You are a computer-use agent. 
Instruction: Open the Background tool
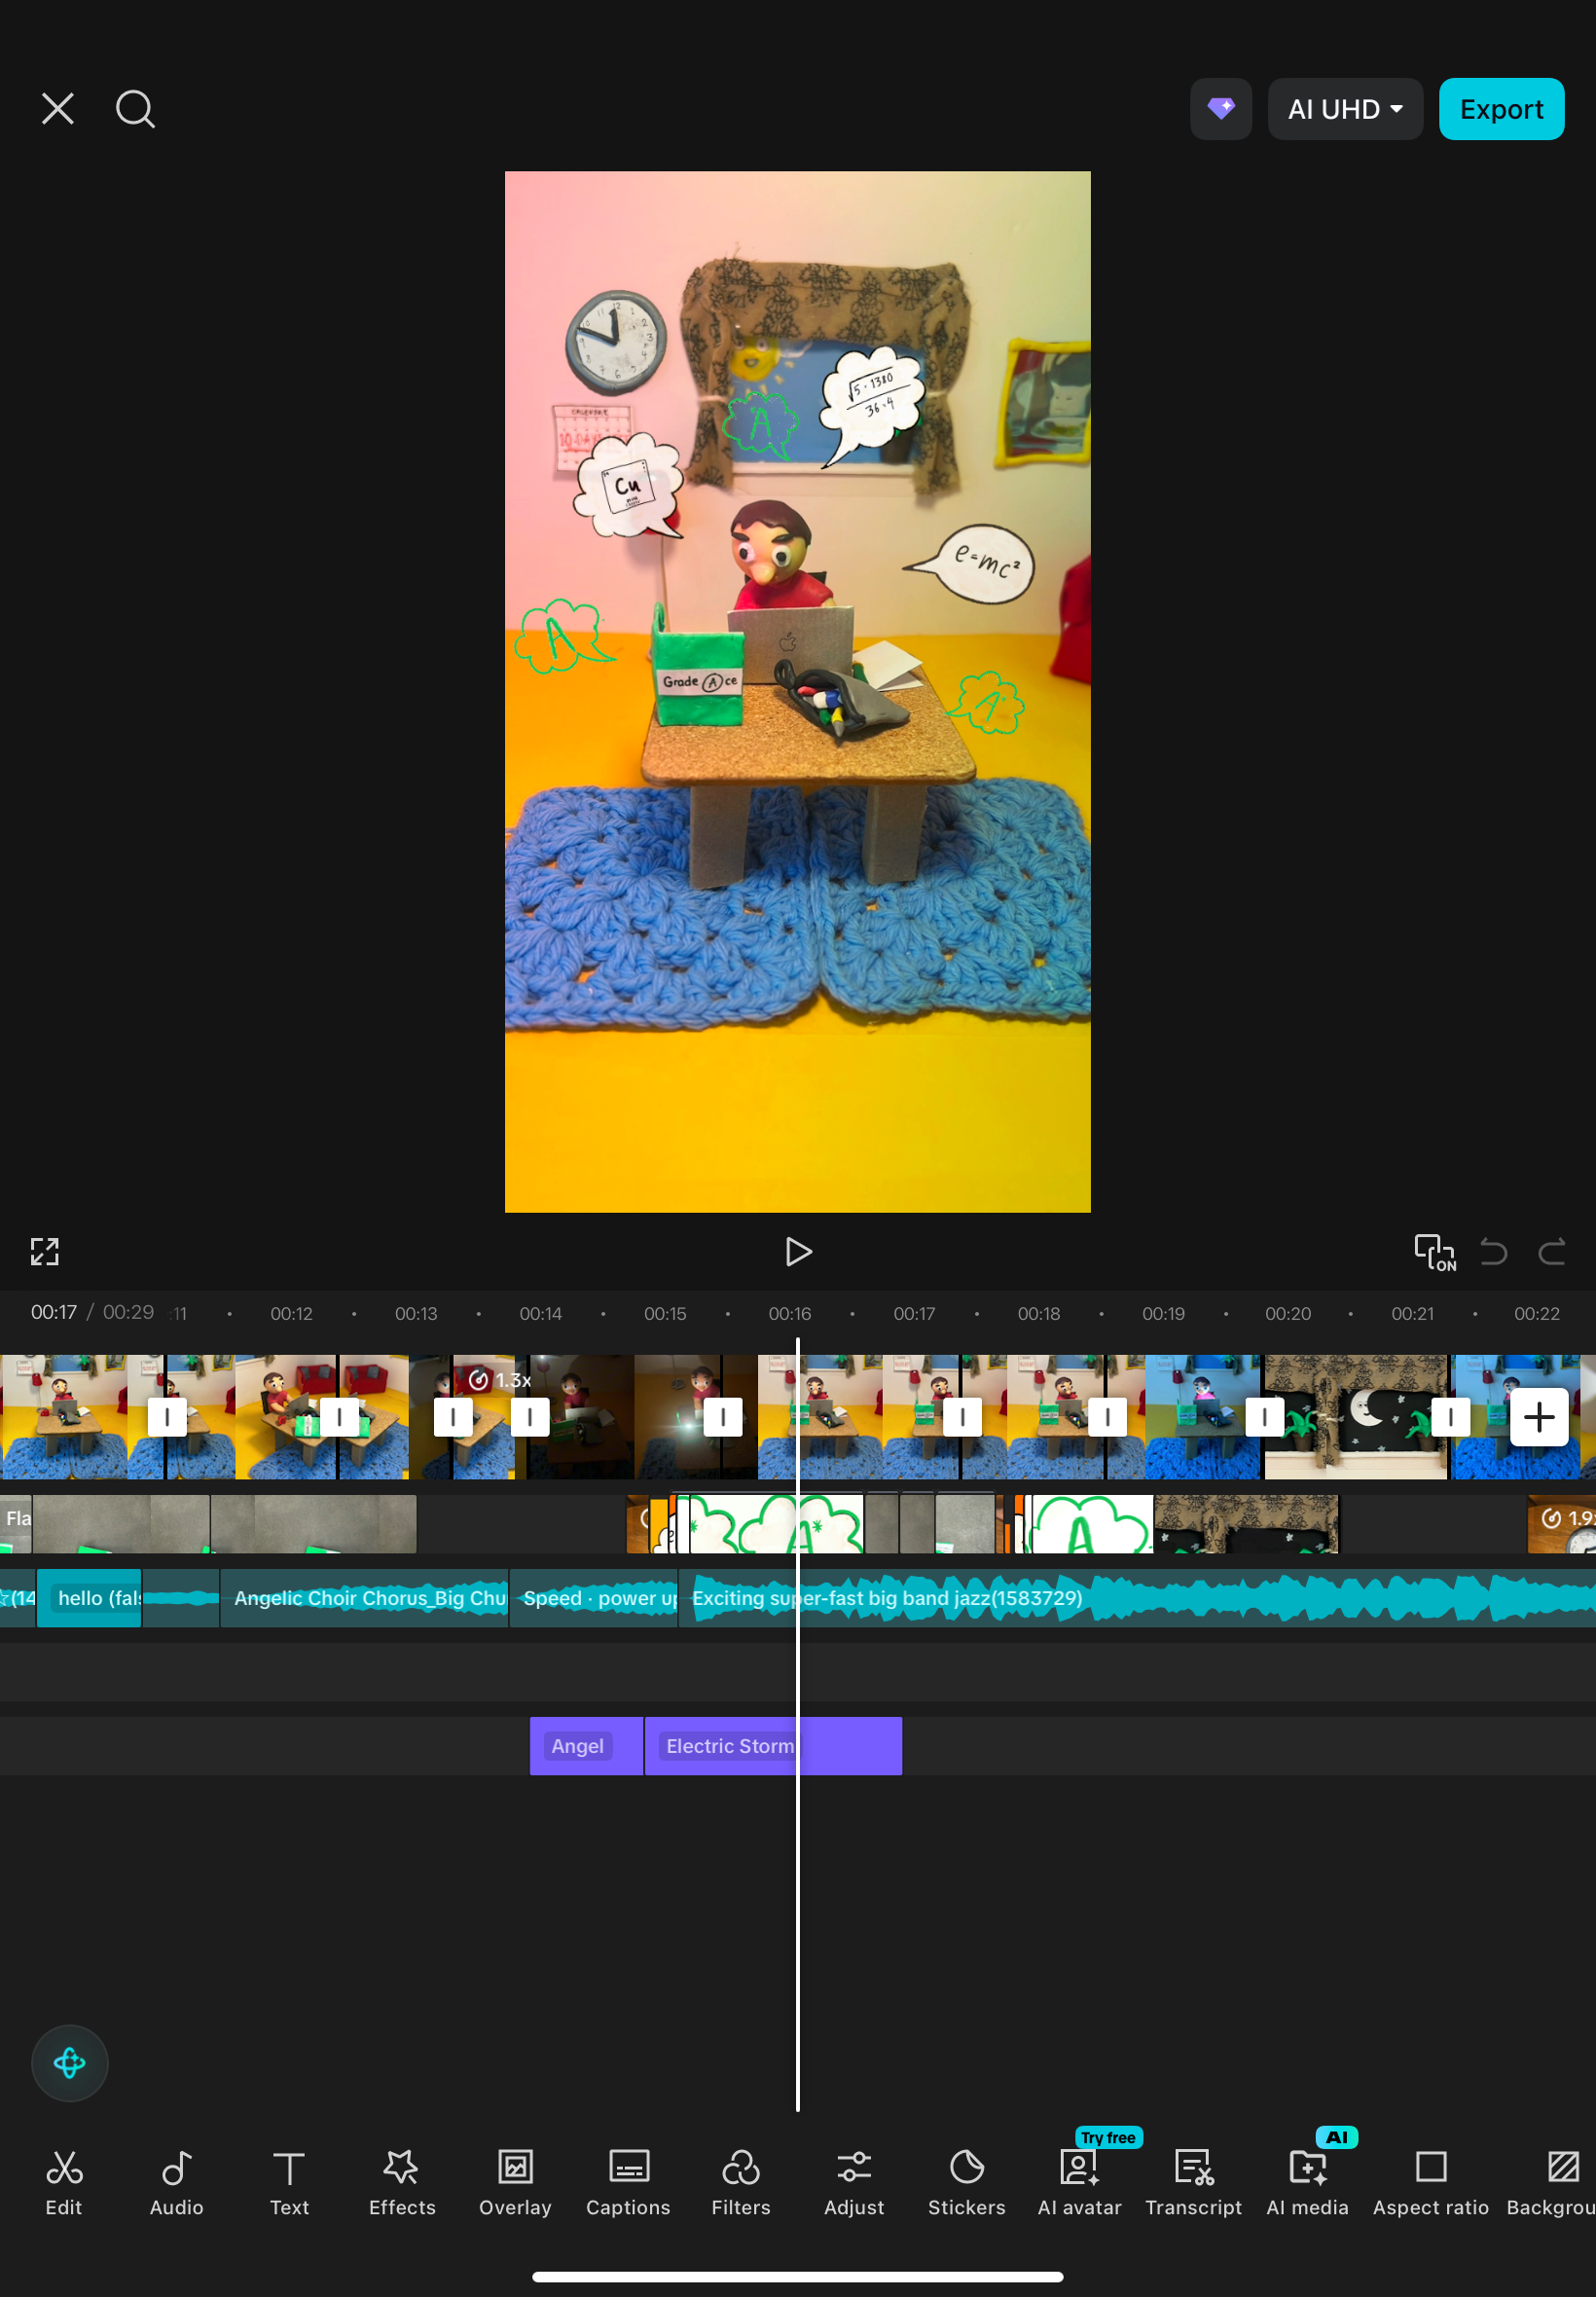[x=1553, y=2183]
